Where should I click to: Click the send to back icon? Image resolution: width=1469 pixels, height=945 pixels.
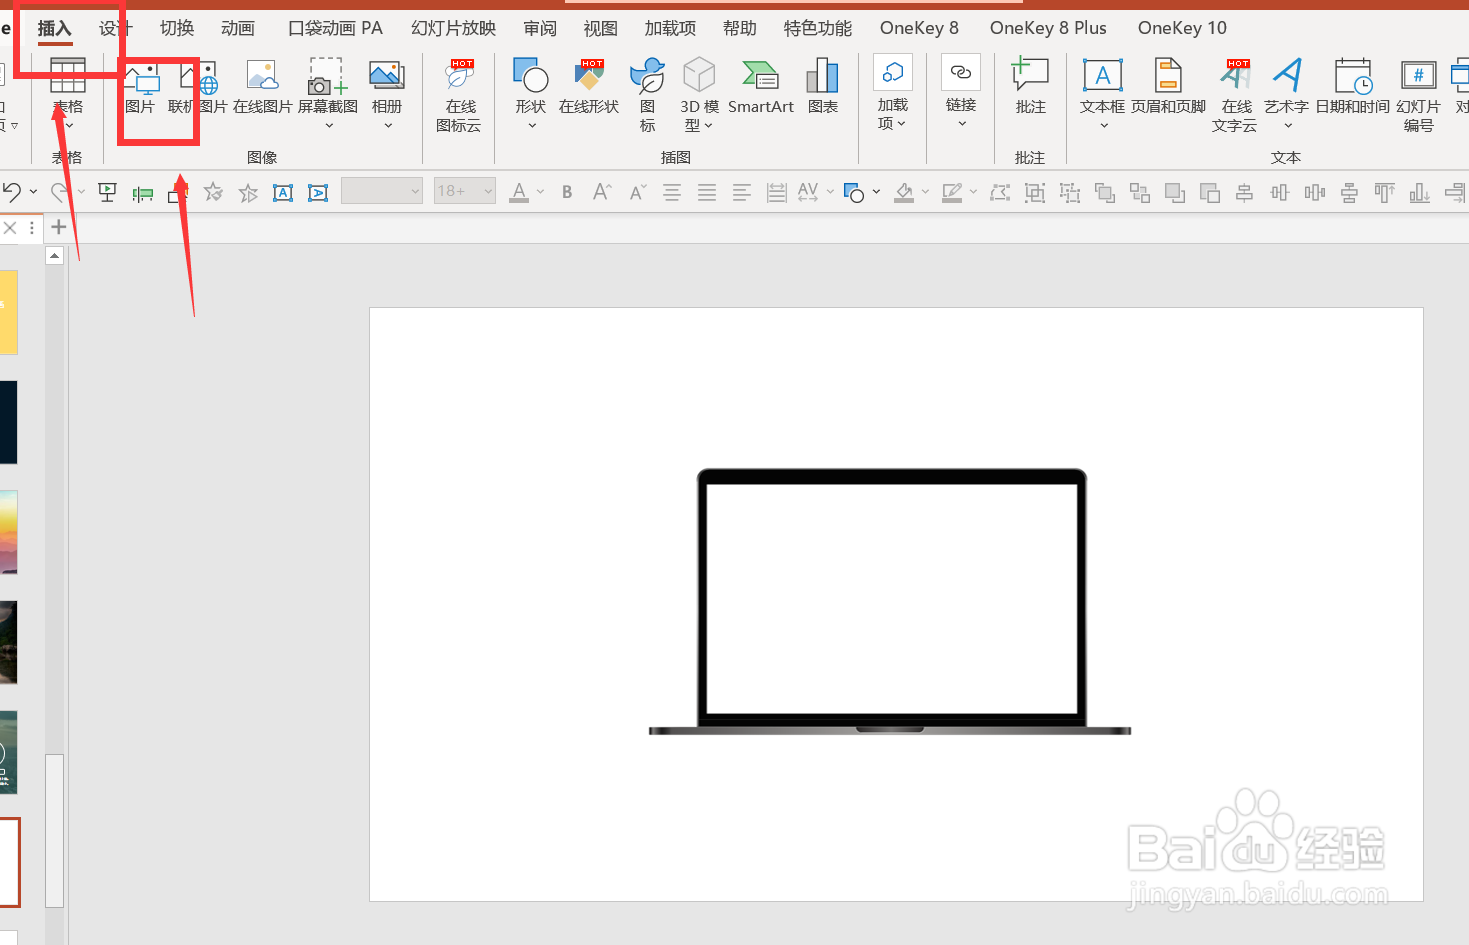(1140, 193)
